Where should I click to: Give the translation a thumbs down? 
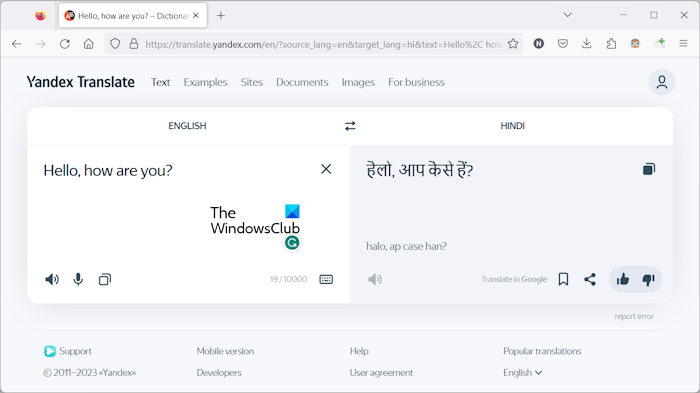tap(648, 280)
